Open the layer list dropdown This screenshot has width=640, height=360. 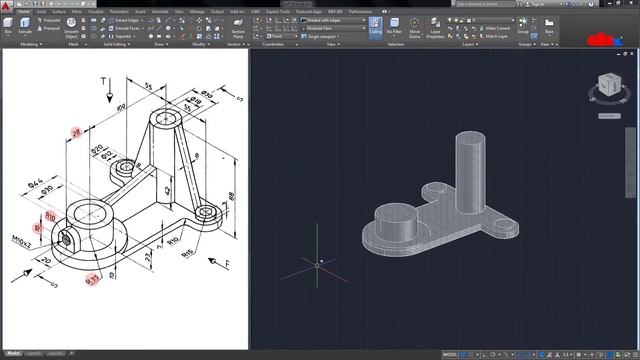[x=481, y=20]
